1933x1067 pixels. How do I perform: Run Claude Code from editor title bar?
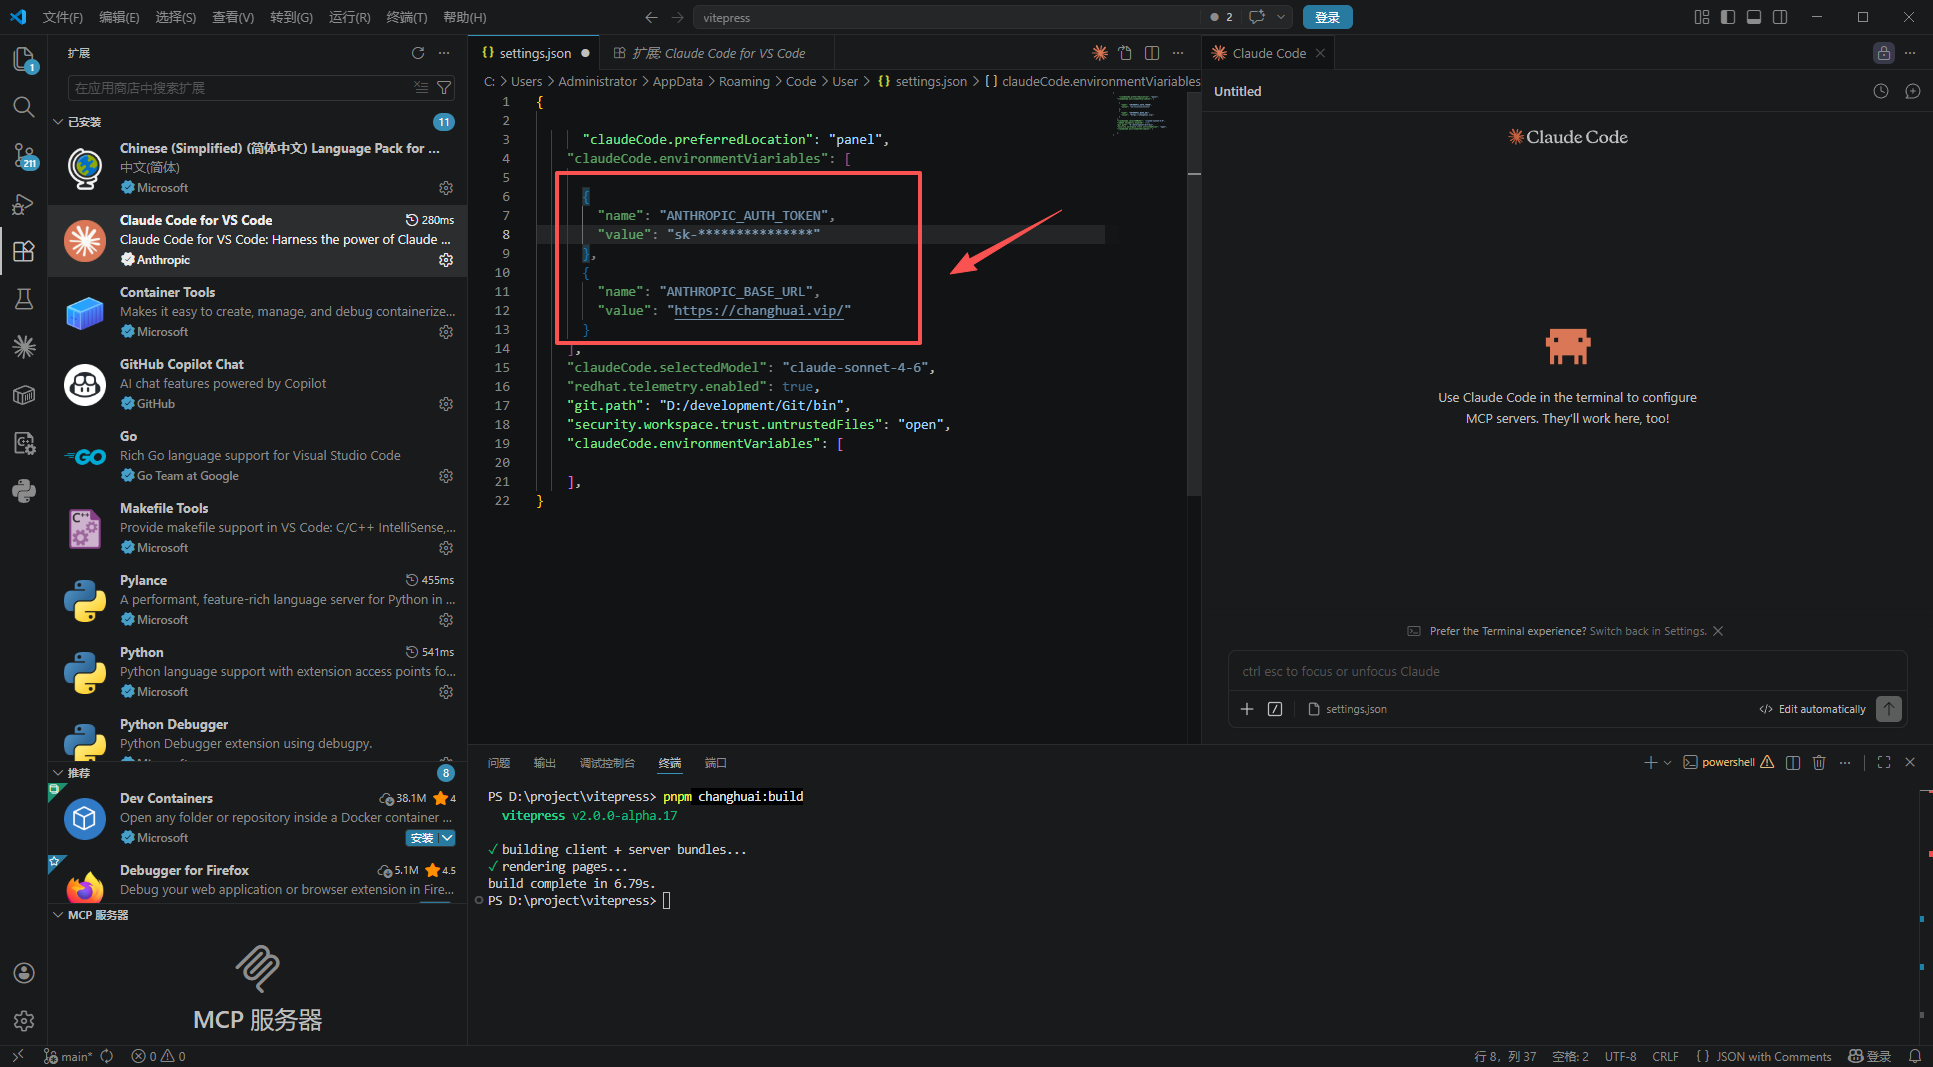(x=1100, y=53)
